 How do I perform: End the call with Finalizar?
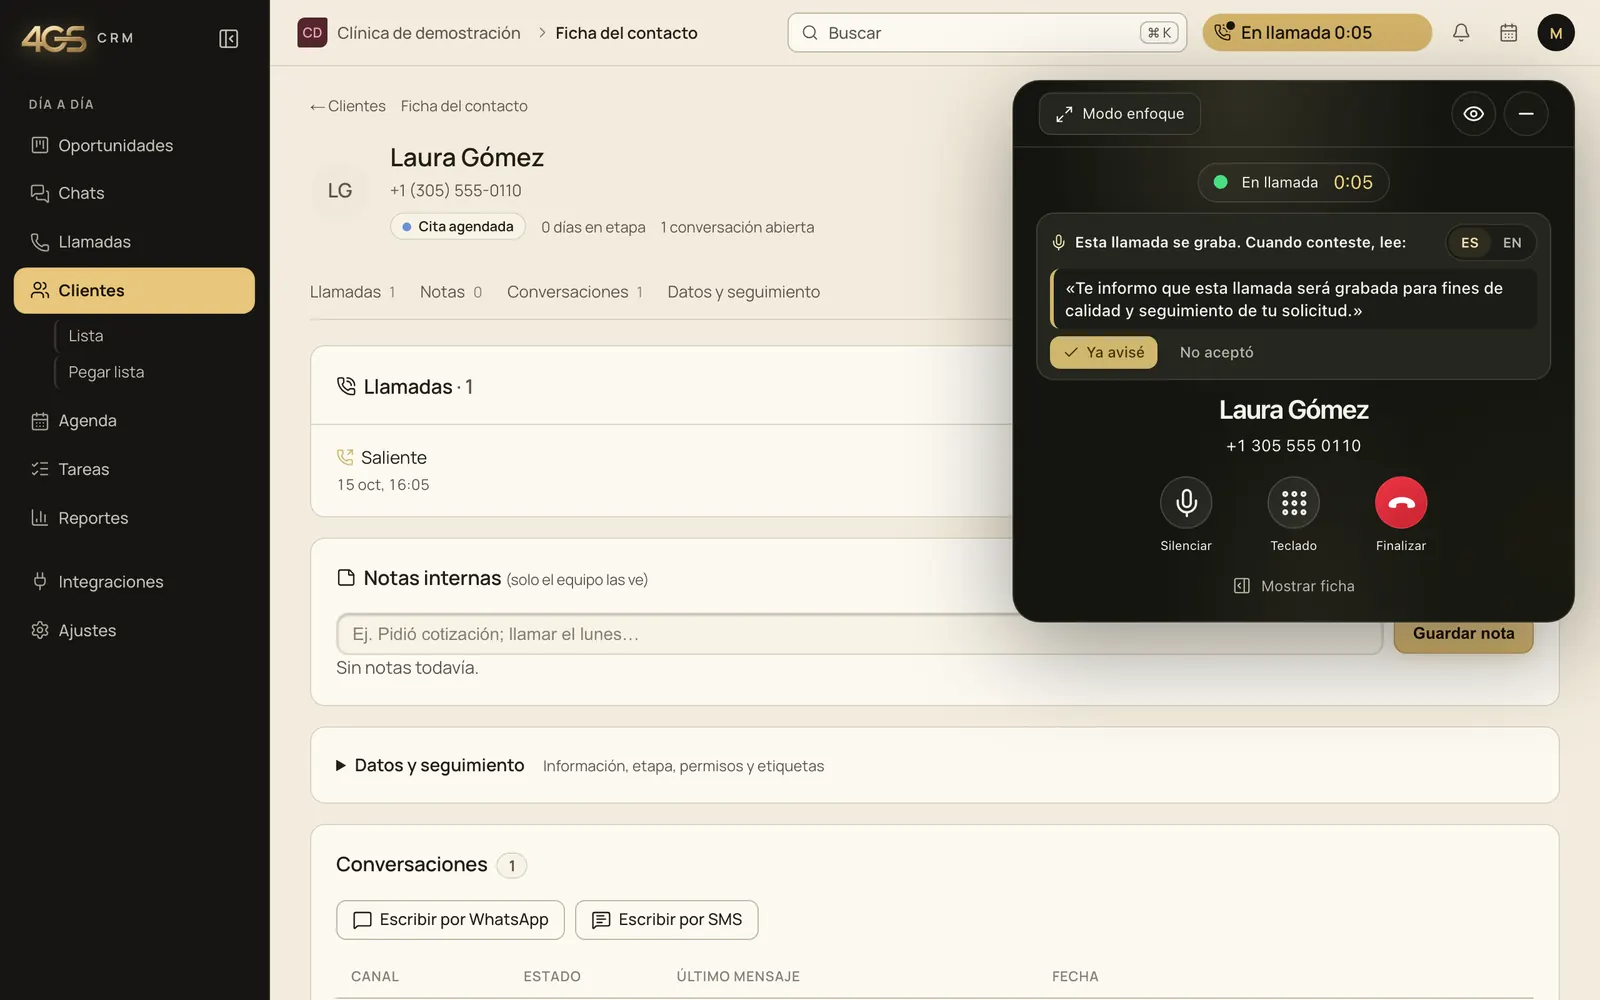[1401, 502]
